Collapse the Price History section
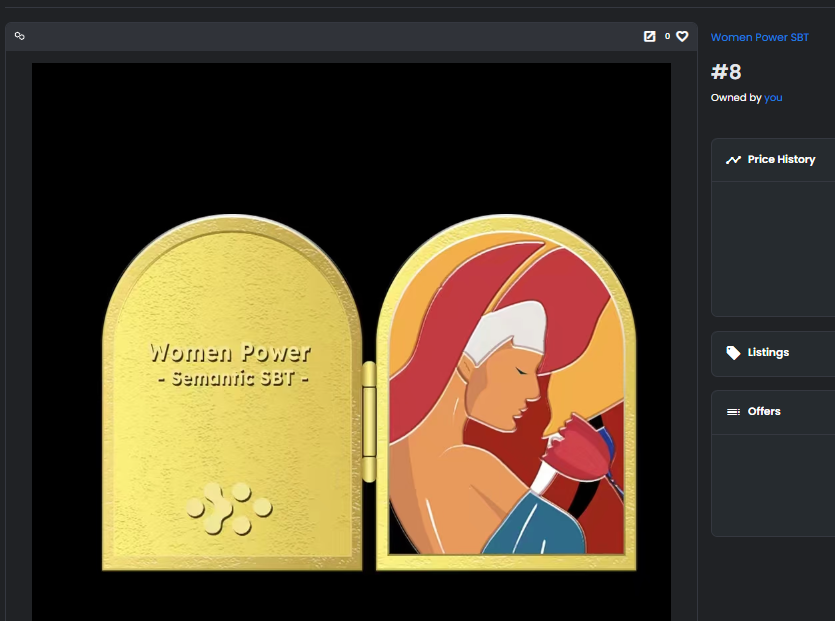This screenshot has height=621, width=835. coord(773,160)
